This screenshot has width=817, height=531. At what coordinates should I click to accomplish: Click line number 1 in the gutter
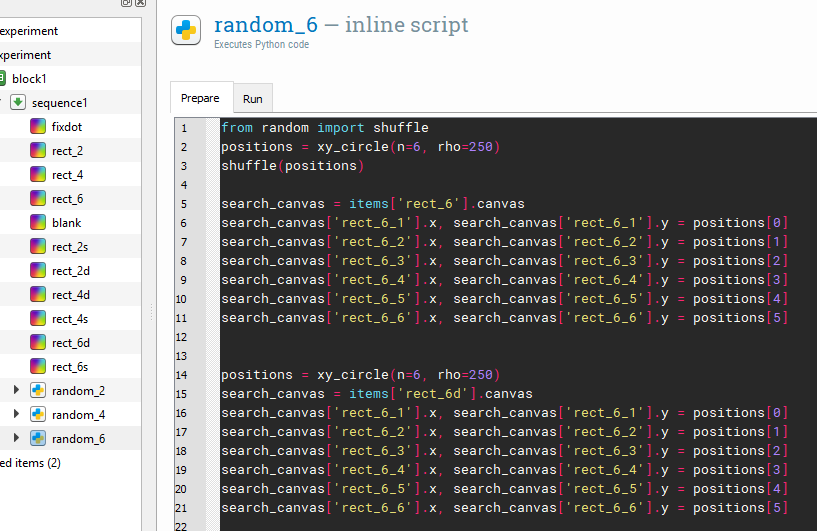[x=184, y=128]
